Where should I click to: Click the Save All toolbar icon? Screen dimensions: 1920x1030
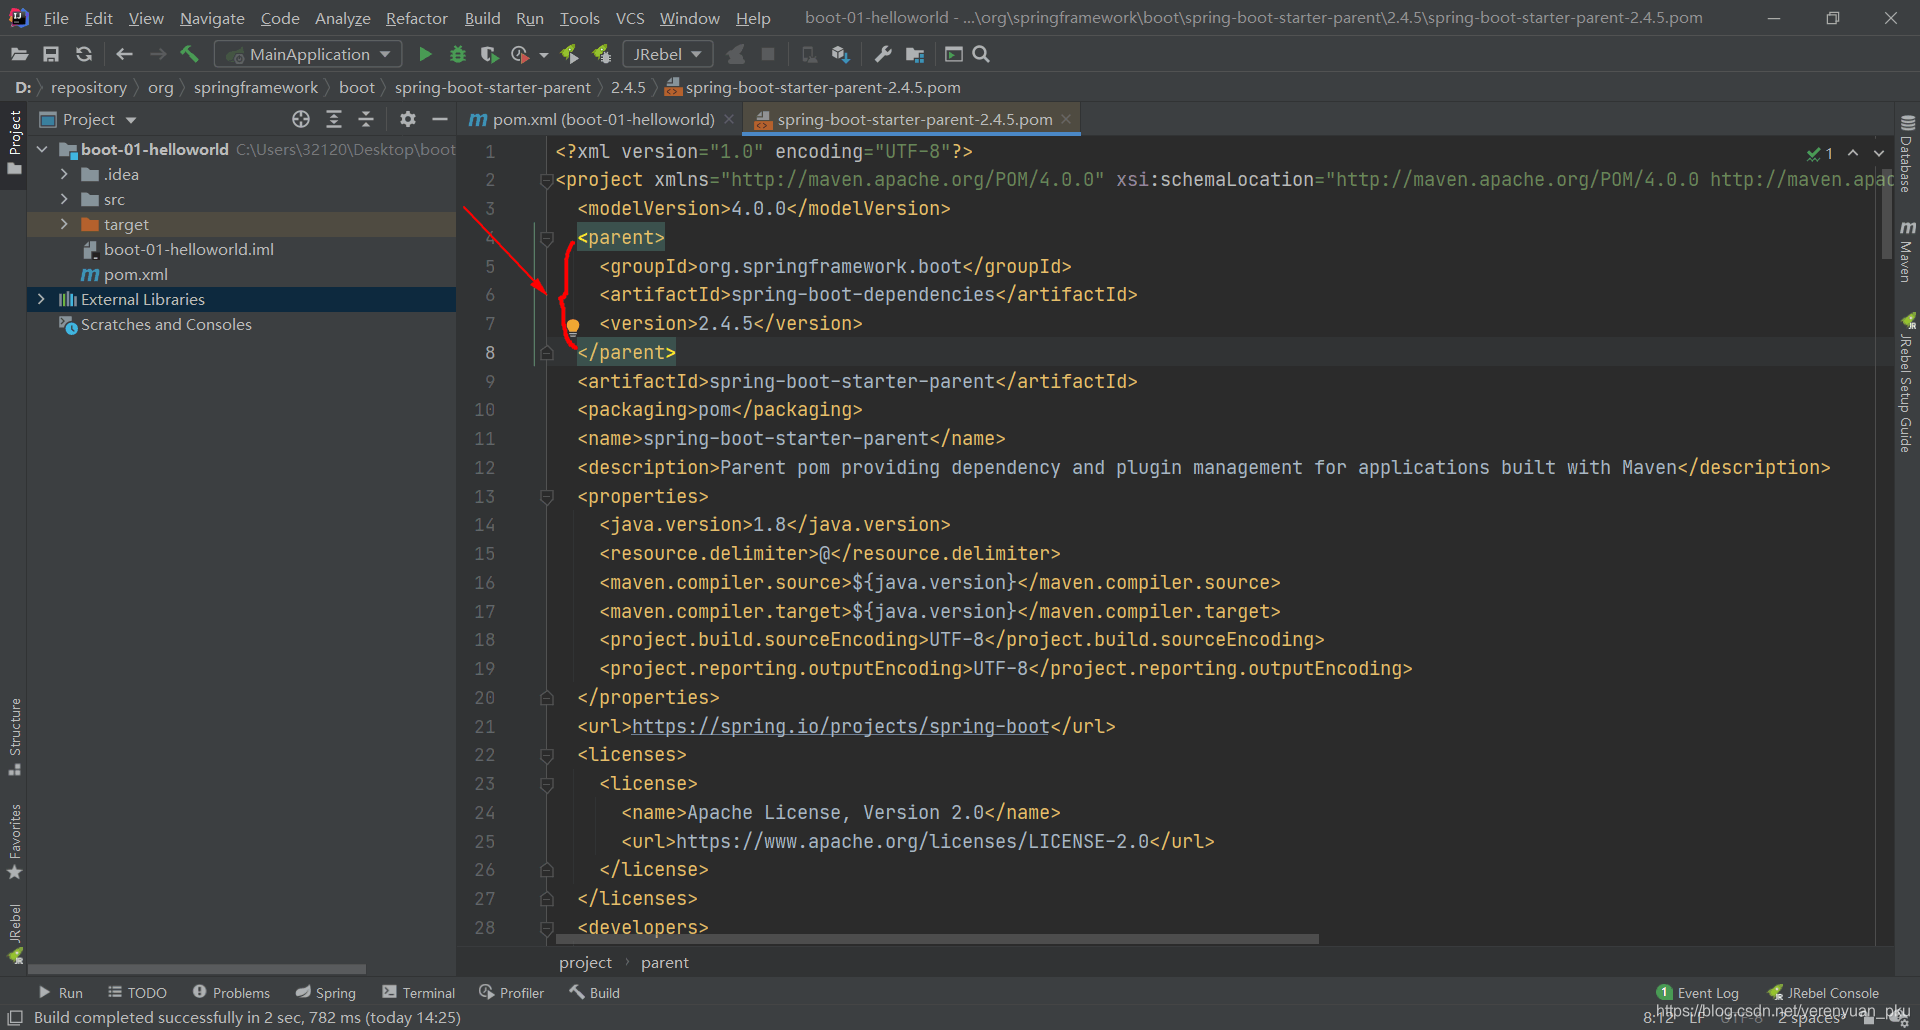(51, 55)
